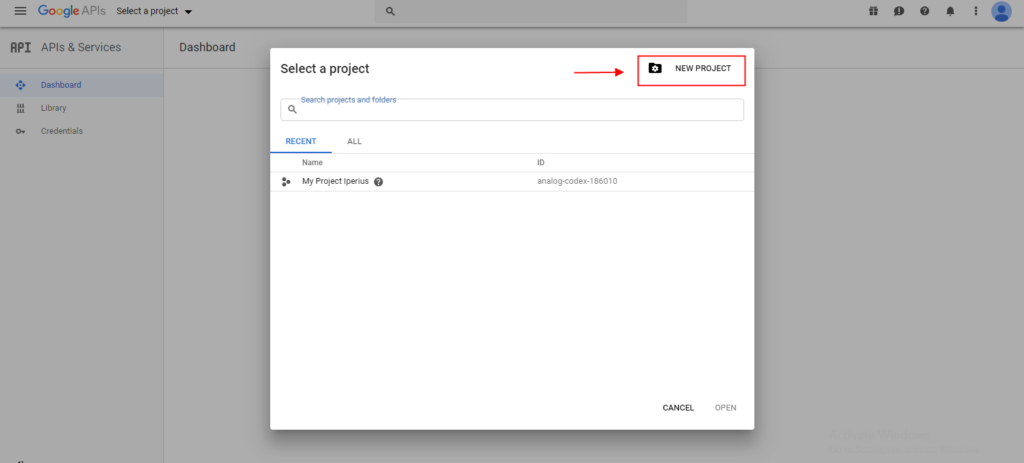Click the API icon beside APIs & Services
This screenshot has width=1024, height=463.
click(x=20, y=48)
